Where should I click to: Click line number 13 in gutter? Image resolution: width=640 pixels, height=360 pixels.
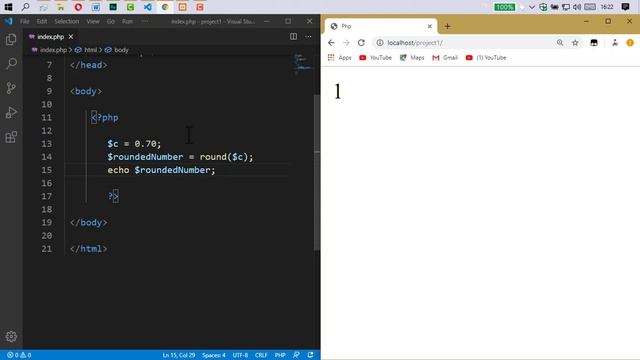pyautogui.click(x=47, y=144)
